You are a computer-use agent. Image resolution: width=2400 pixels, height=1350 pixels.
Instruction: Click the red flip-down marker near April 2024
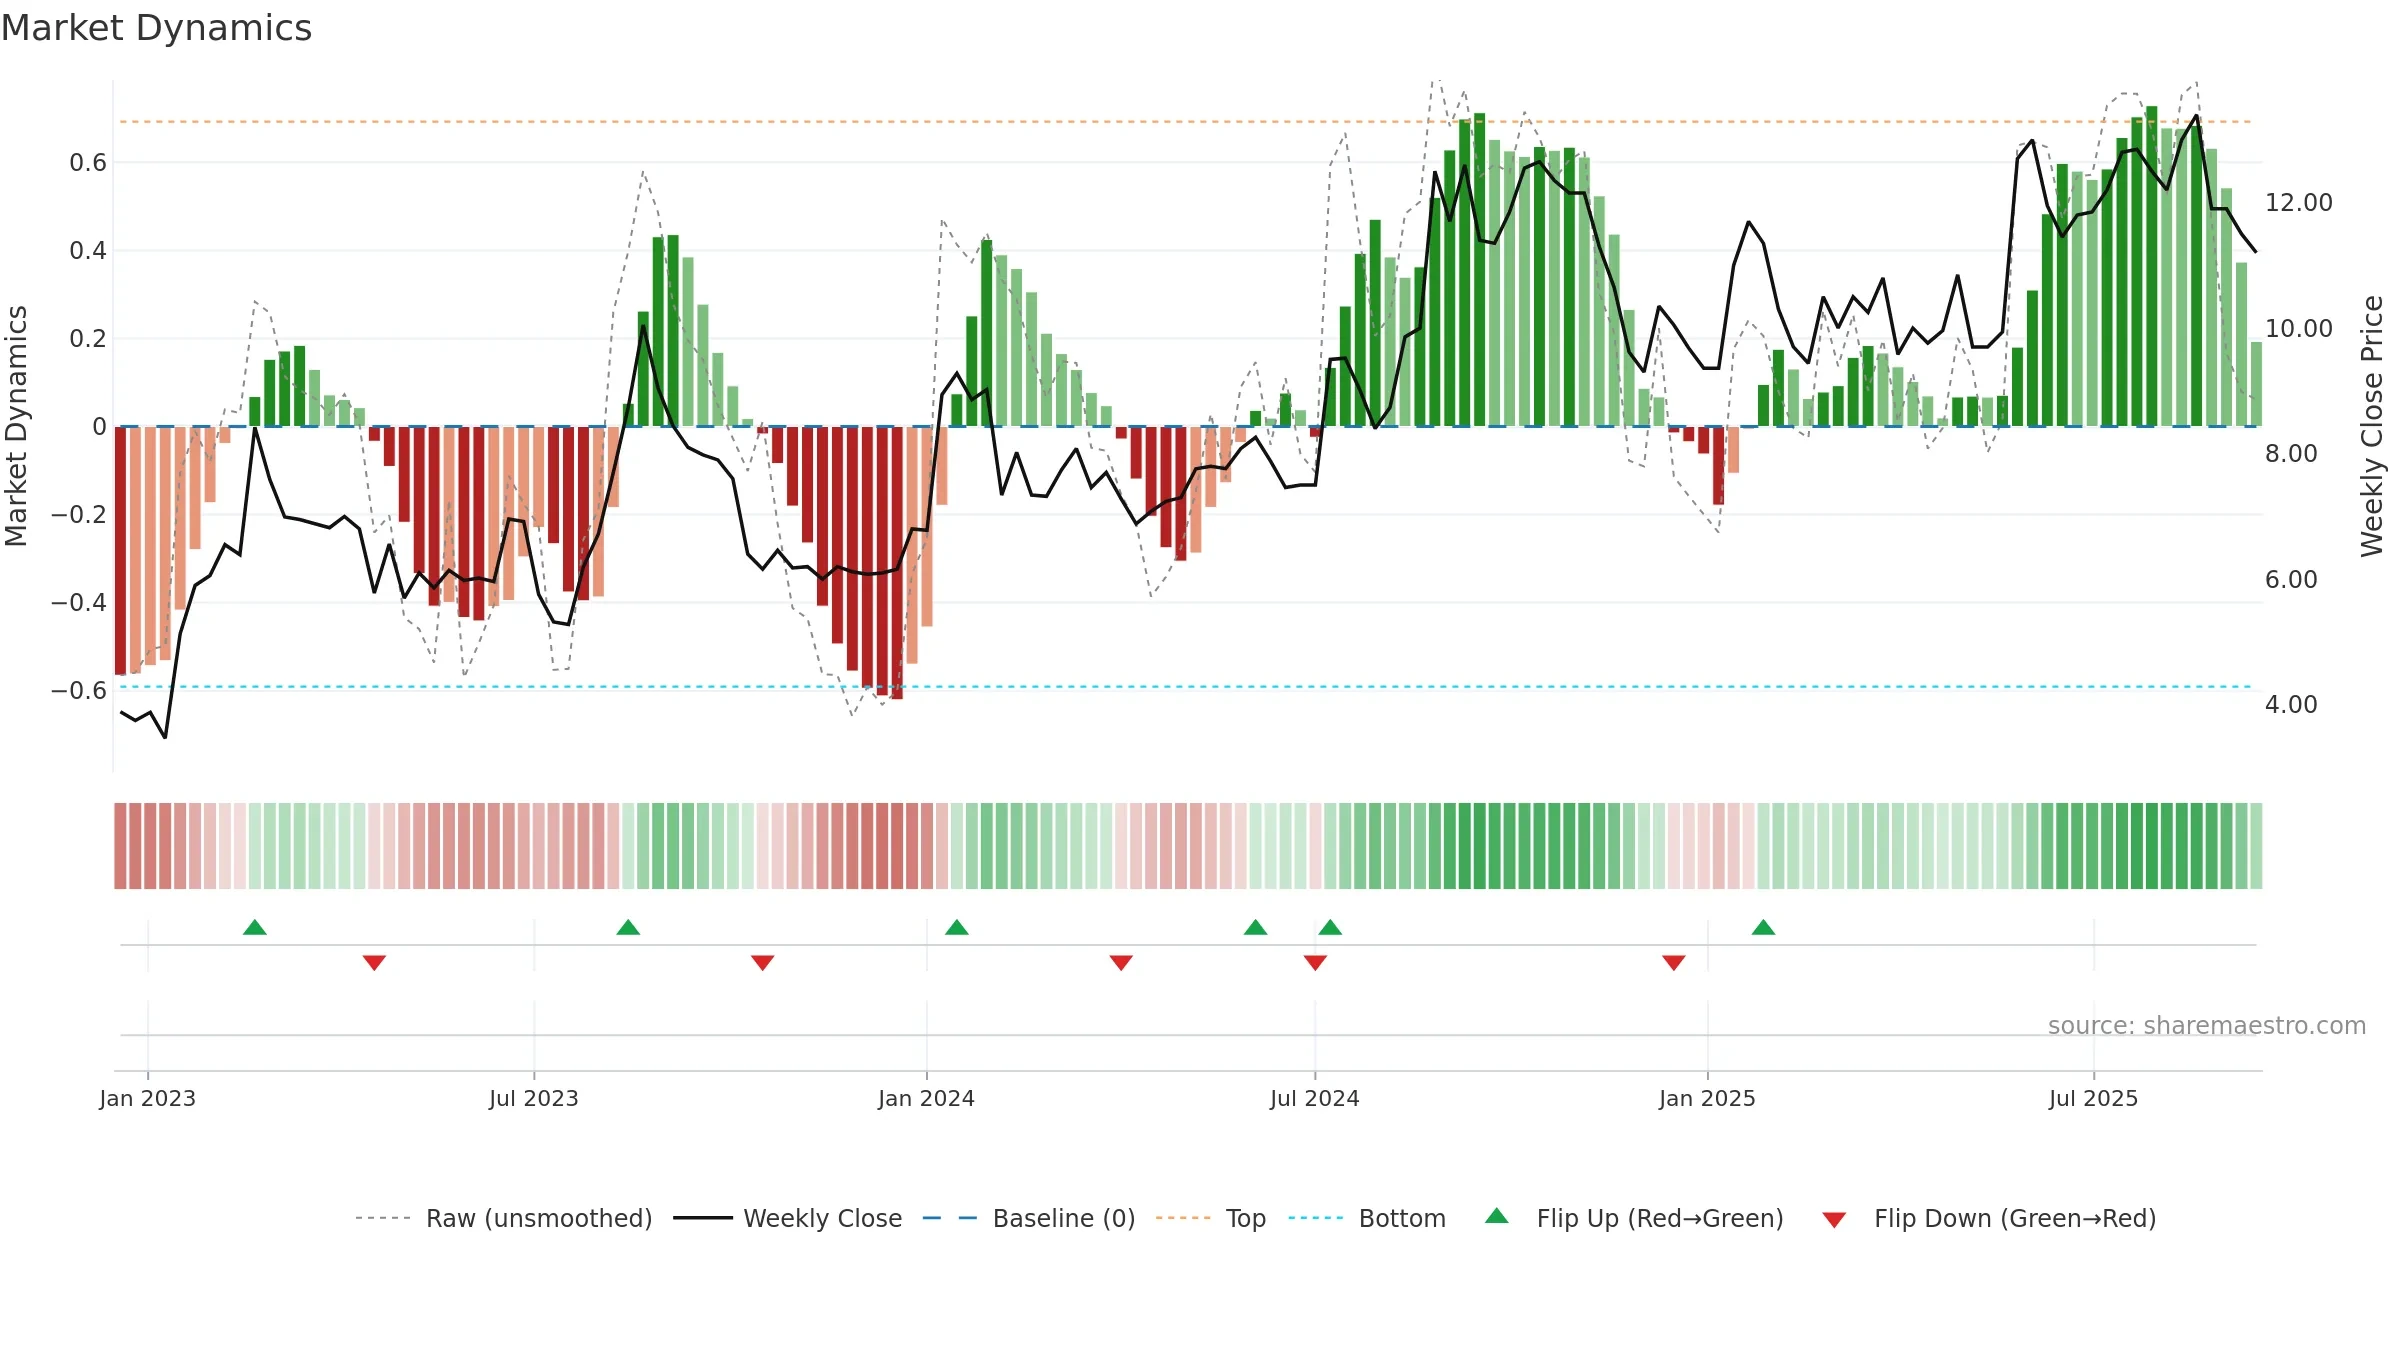tap(1121, 963)
